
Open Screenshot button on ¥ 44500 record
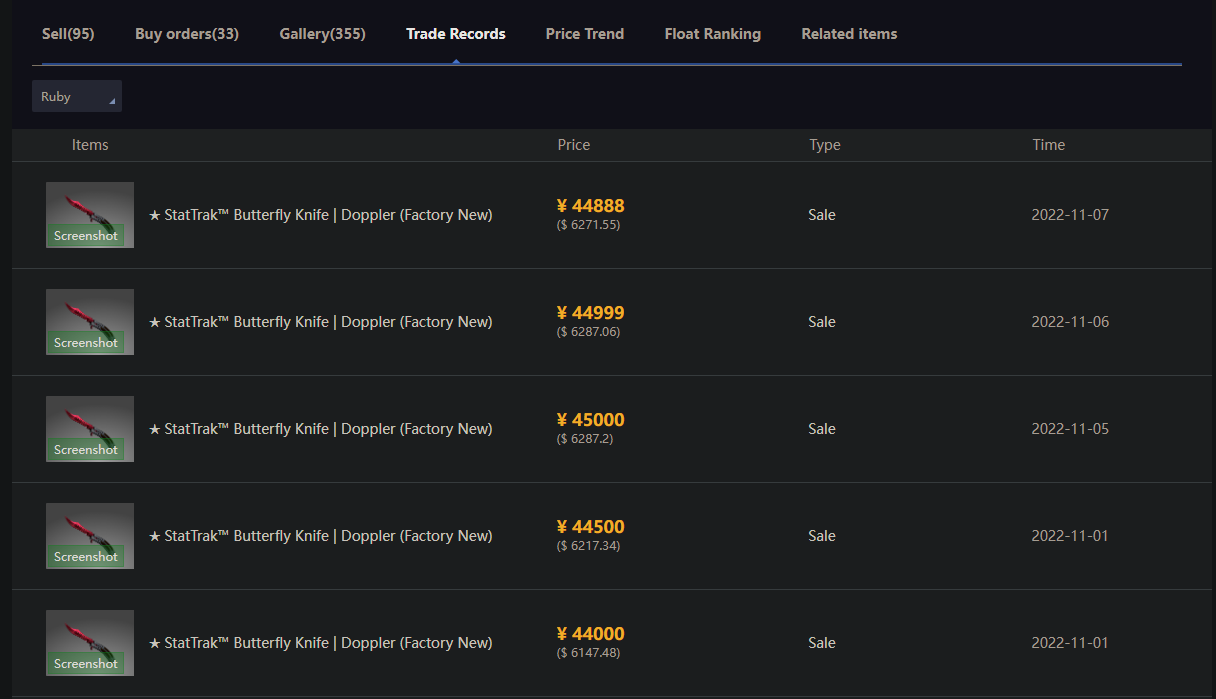point(86,557)
